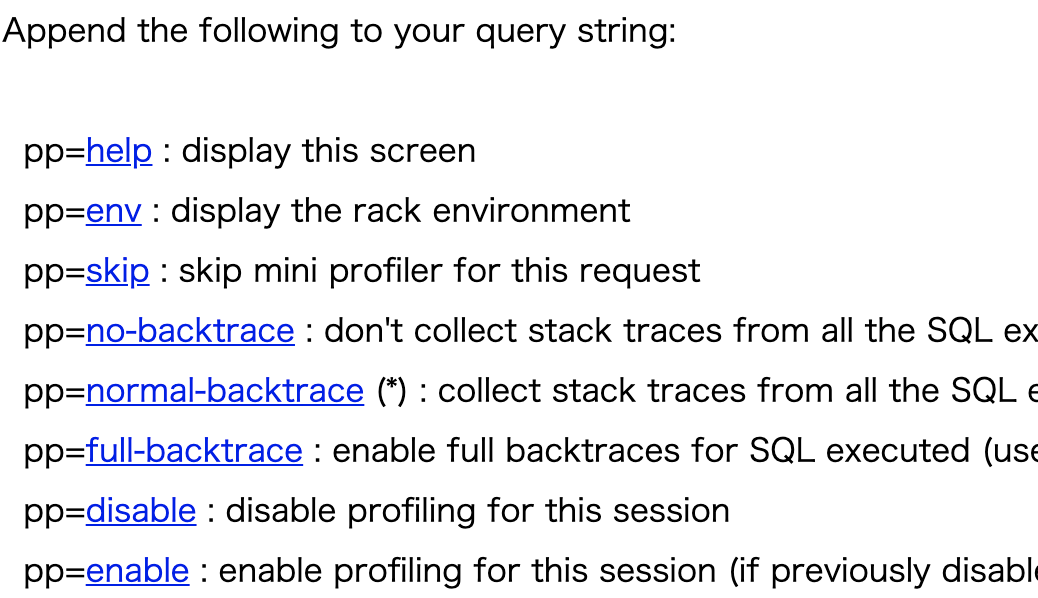Select the normal-backtrace link

click(224, 391)
